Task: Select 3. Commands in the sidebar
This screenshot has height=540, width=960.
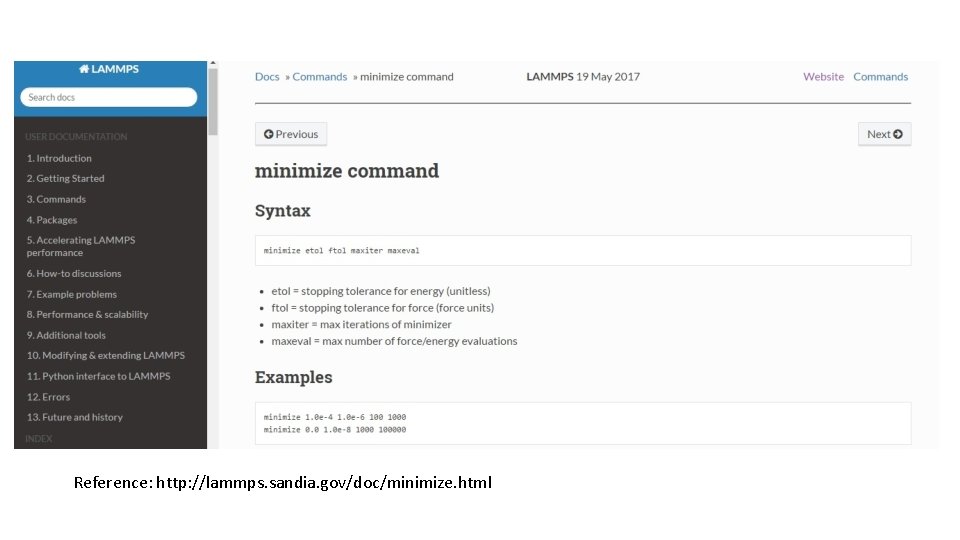Action: tap(56, 199)
